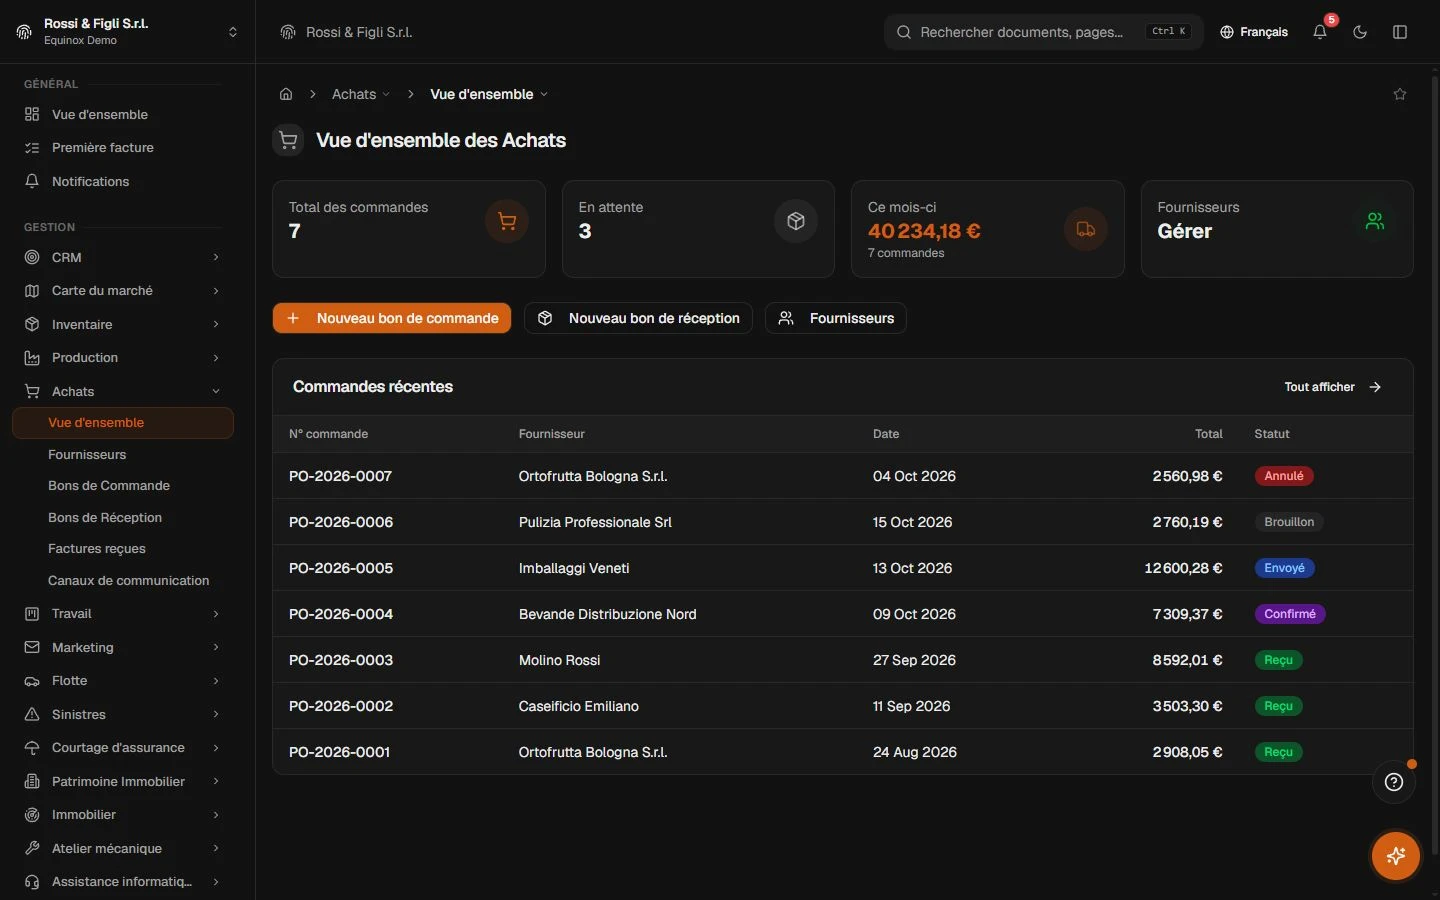Expand the Vue d'ensemble breadcrumb dropdown
Viewport: 1440px width, 900px height.
489,94
